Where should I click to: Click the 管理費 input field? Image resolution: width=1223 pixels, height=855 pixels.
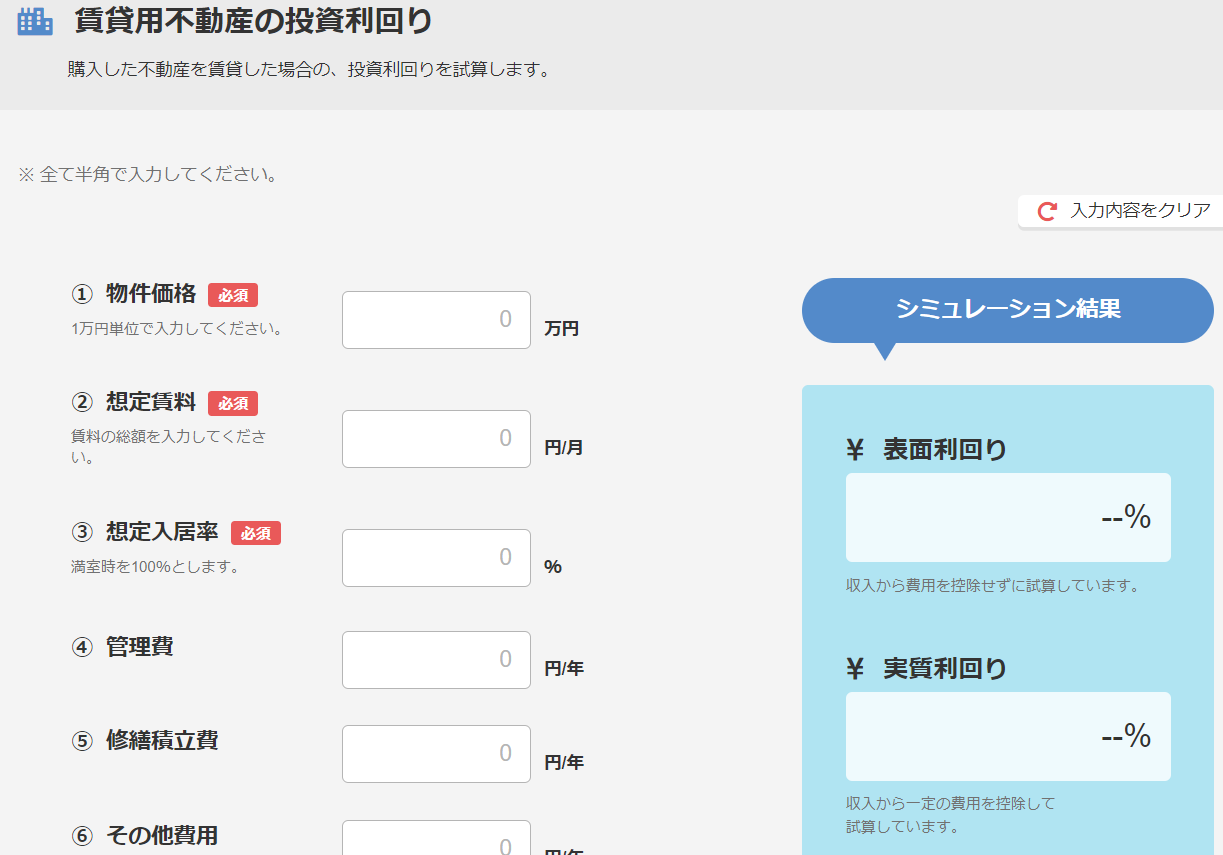point(436,660)
